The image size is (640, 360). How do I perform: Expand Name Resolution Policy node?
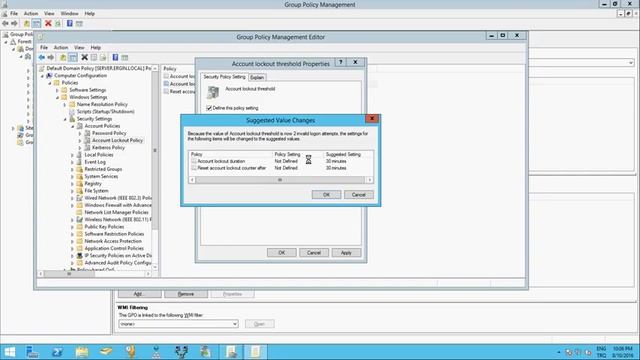[x=65, y=104]
